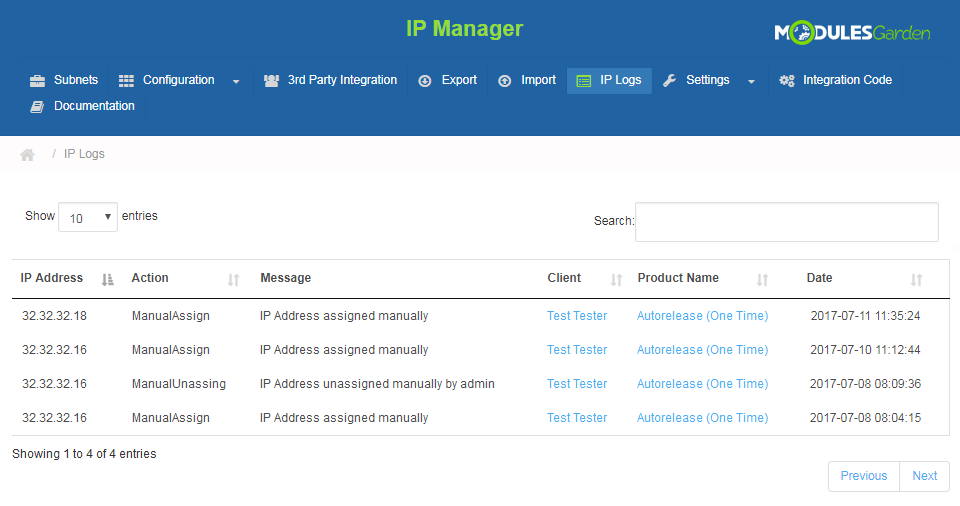Open Test Tester link dated 2017-07-08 08:04:15

pyautogui.click(x=577, y=418)
